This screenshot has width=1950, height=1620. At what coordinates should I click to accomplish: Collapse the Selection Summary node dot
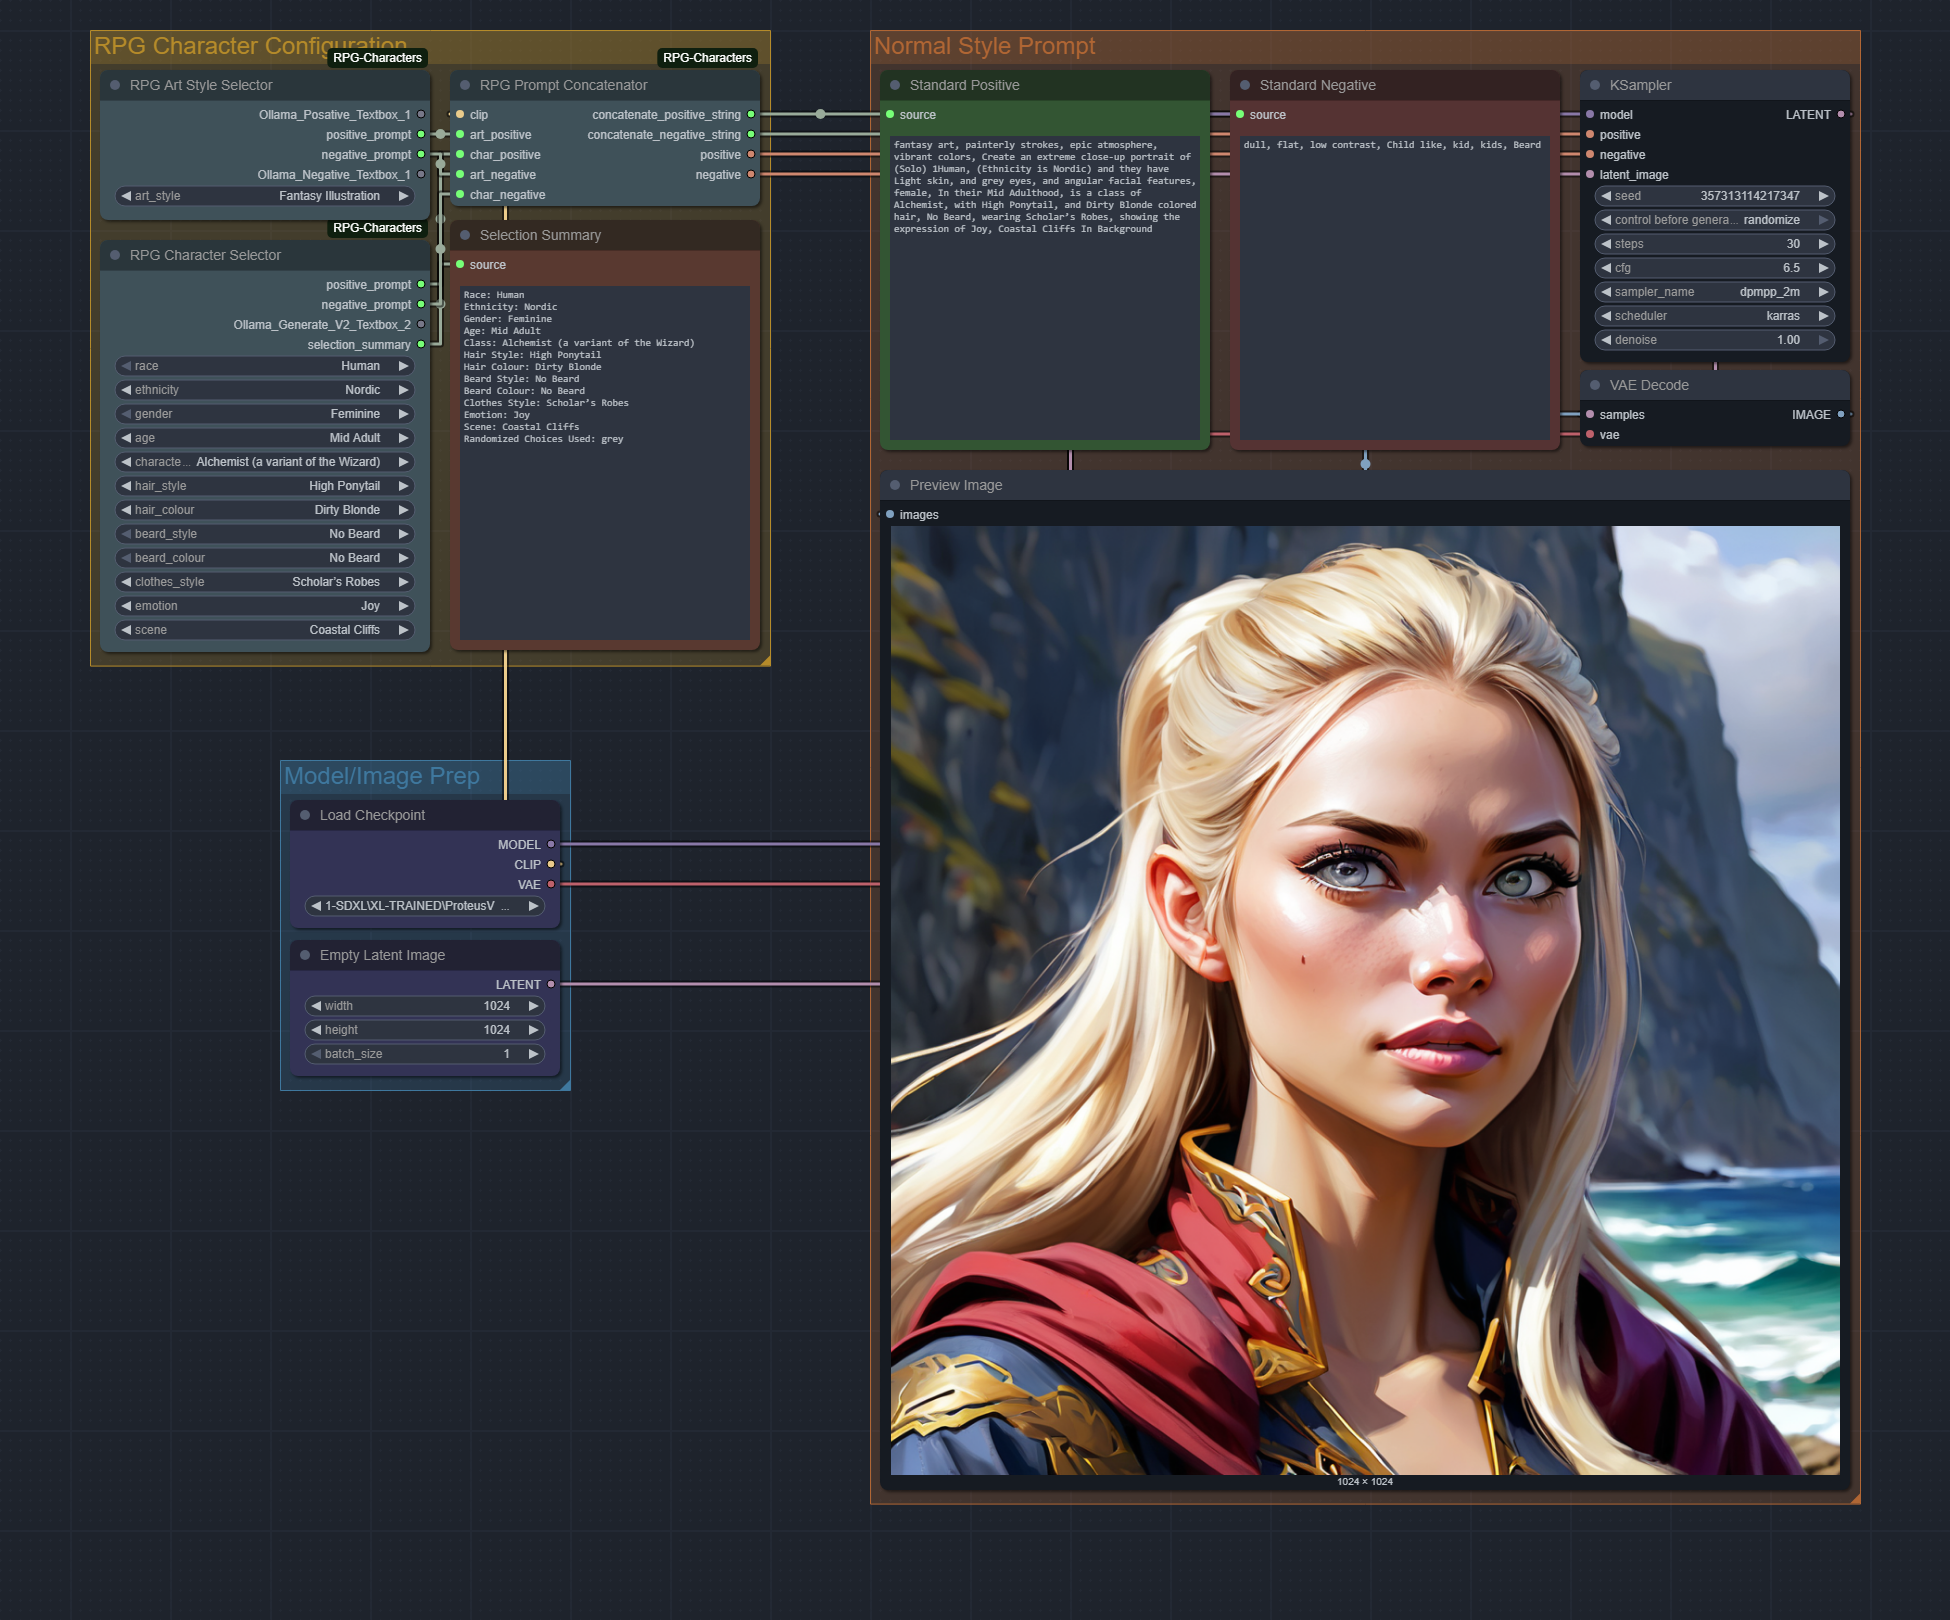pyautogui.click(x=465, y=235)
